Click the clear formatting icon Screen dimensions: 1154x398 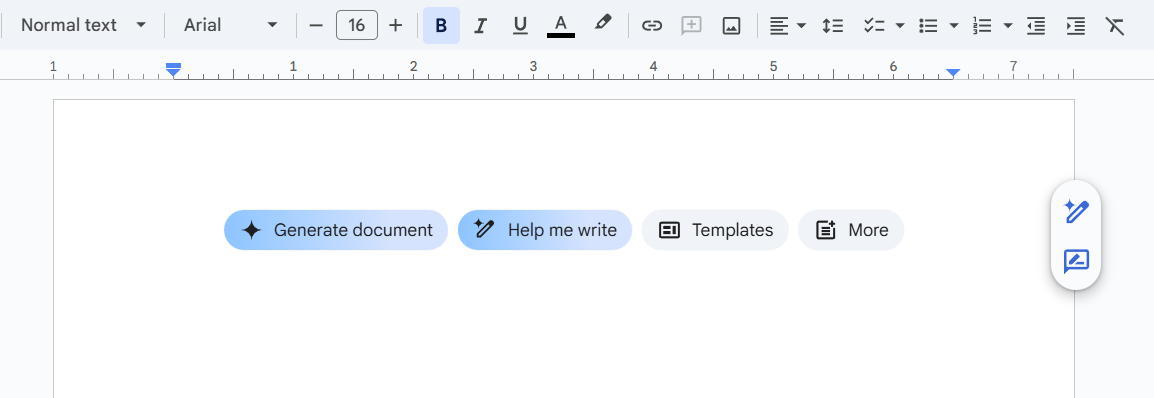click(1115, 26)
